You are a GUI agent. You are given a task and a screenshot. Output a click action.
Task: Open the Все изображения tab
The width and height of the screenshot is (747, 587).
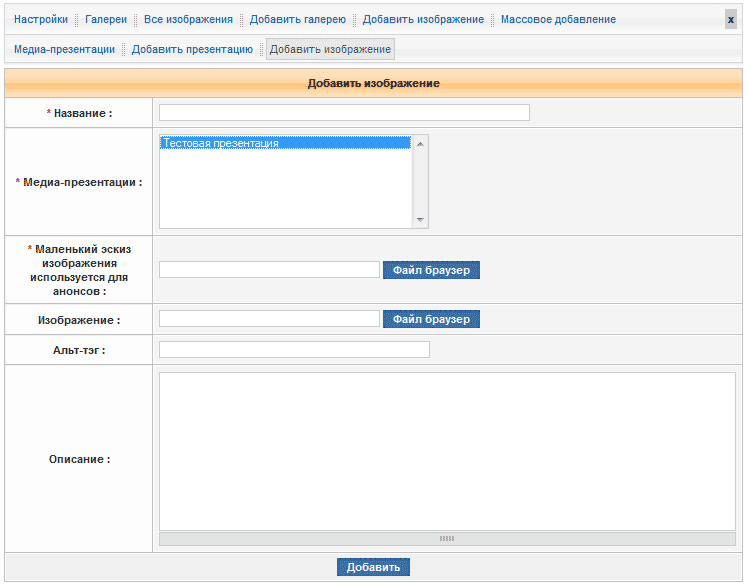pyautogui.click(x=188, y=19)
